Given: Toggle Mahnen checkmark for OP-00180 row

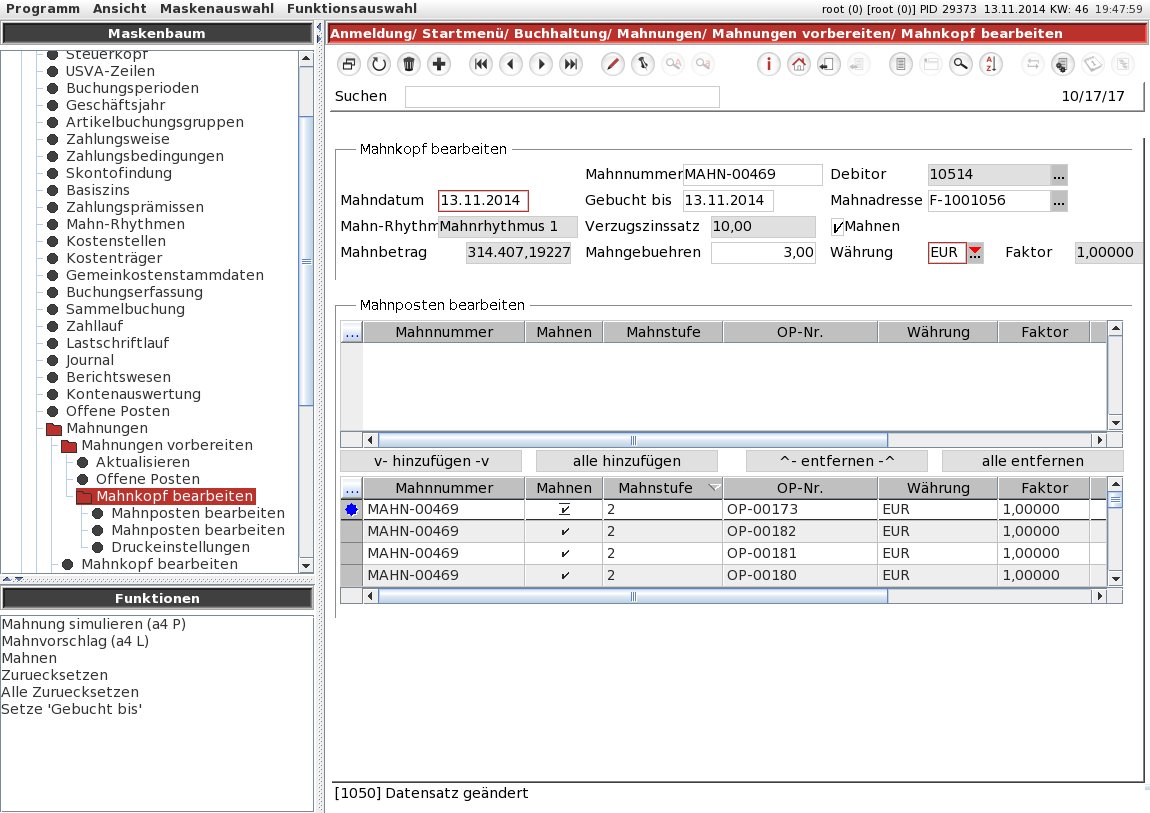Looking at the screenshot, I should [565, 575].
